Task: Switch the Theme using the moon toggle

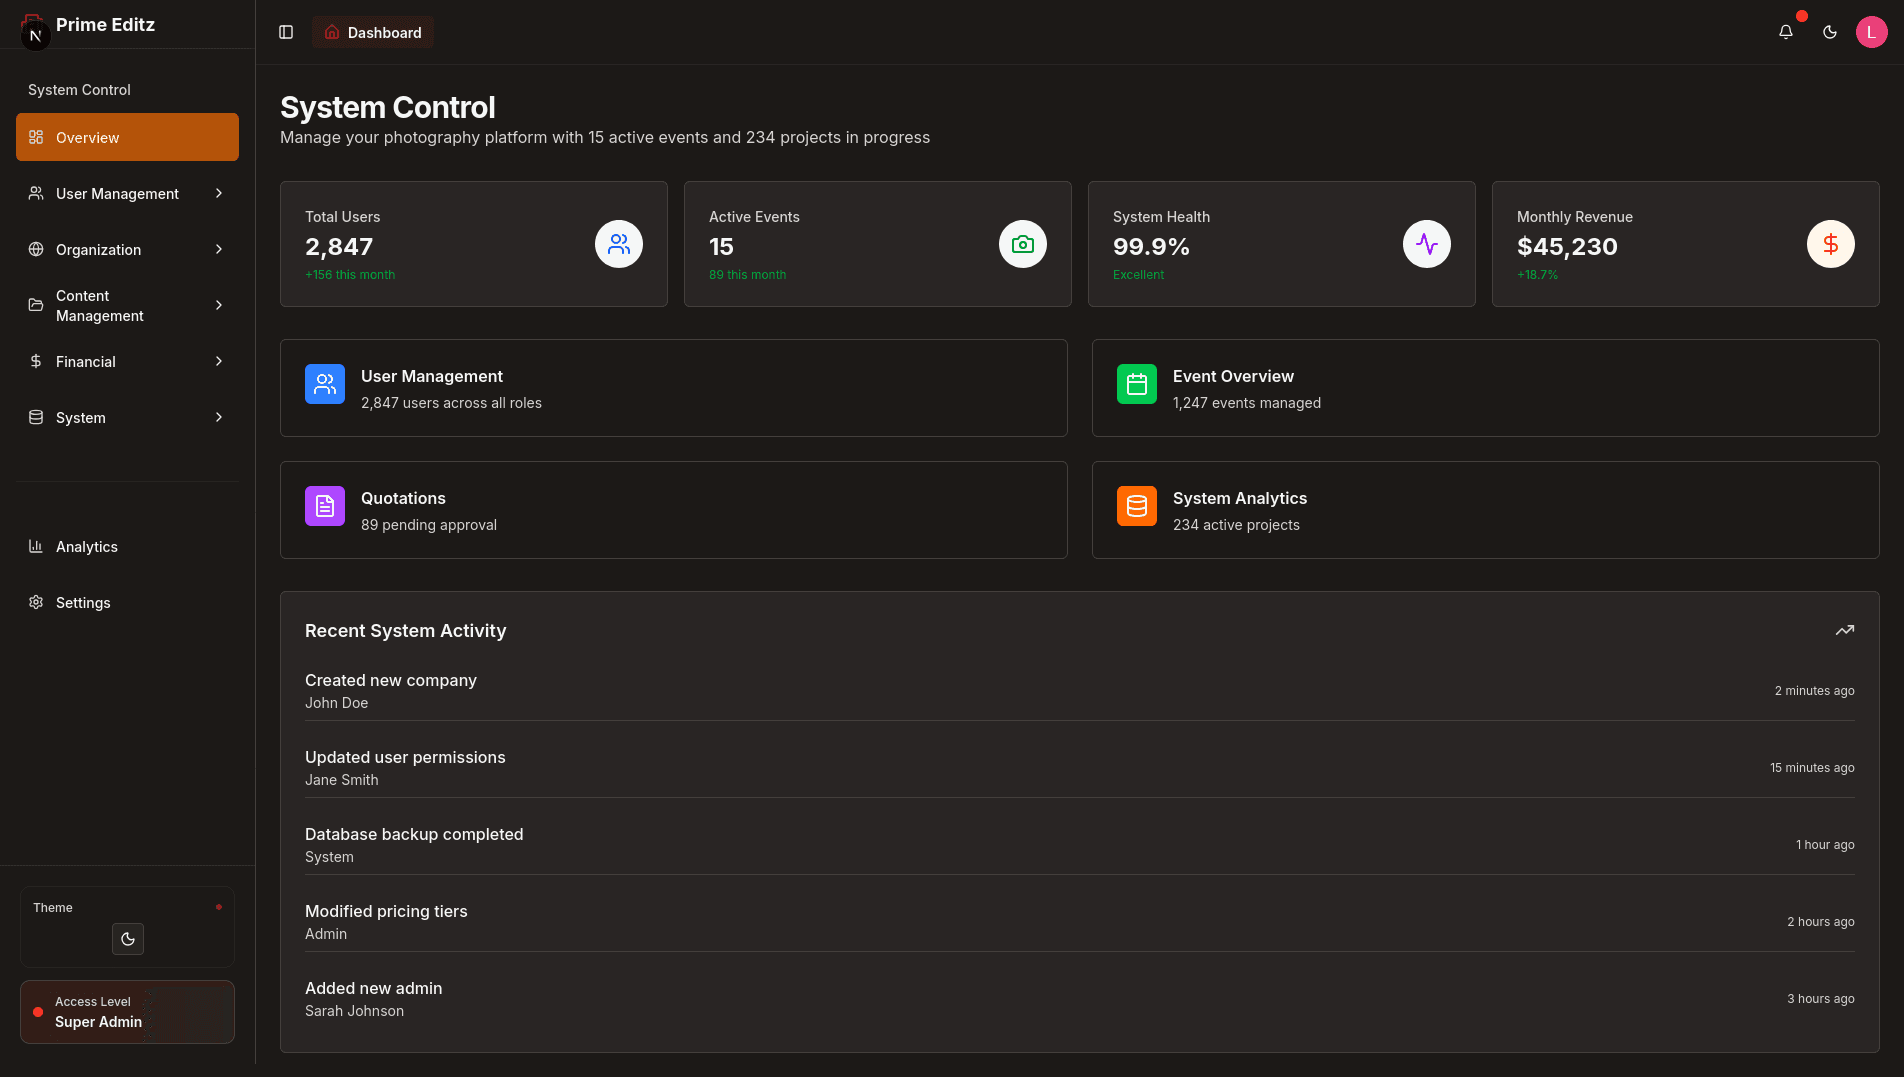Action: click(127, 939)
